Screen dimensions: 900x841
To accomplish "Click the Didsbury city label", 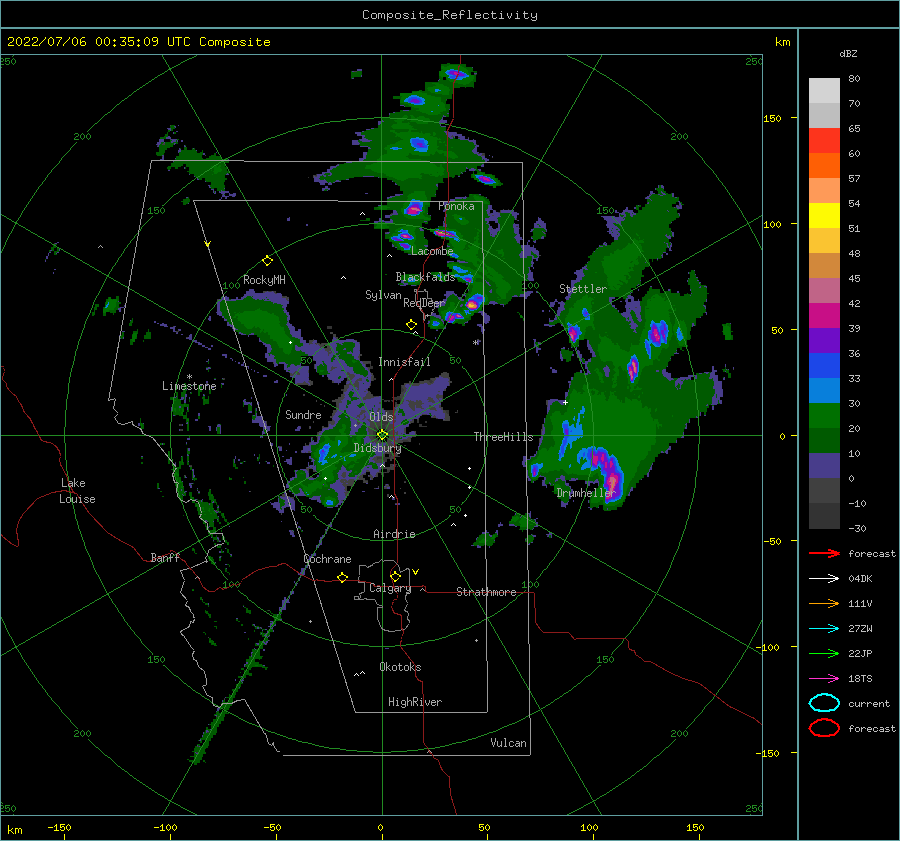I will (x=378, y=448).
